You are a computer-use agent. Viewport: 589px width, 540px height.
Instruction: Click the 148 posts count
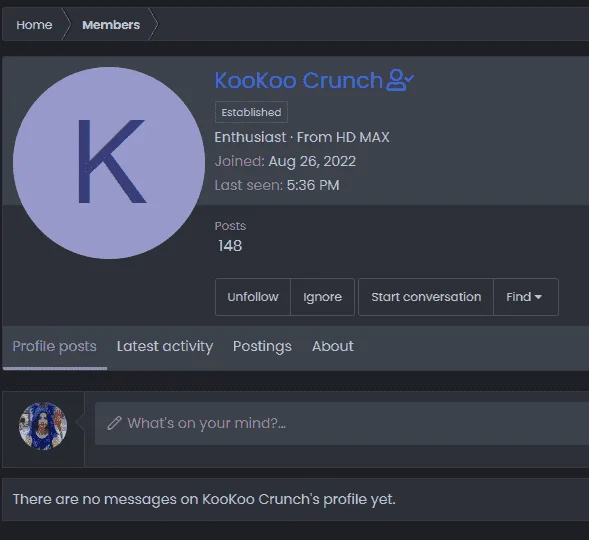pos(230,246)
